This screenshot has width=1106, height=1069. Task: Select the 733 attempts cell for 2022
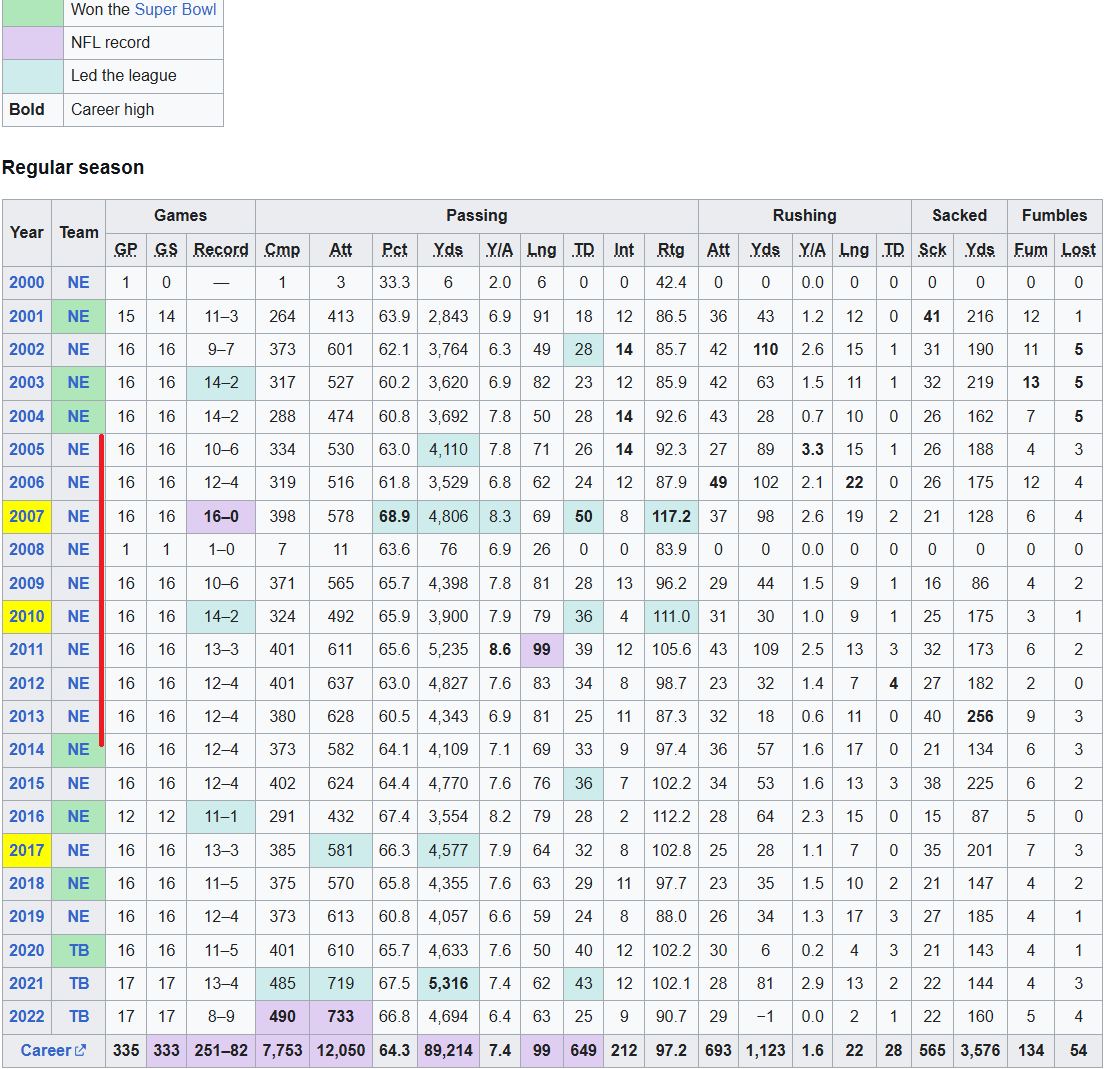[341, 1017]
